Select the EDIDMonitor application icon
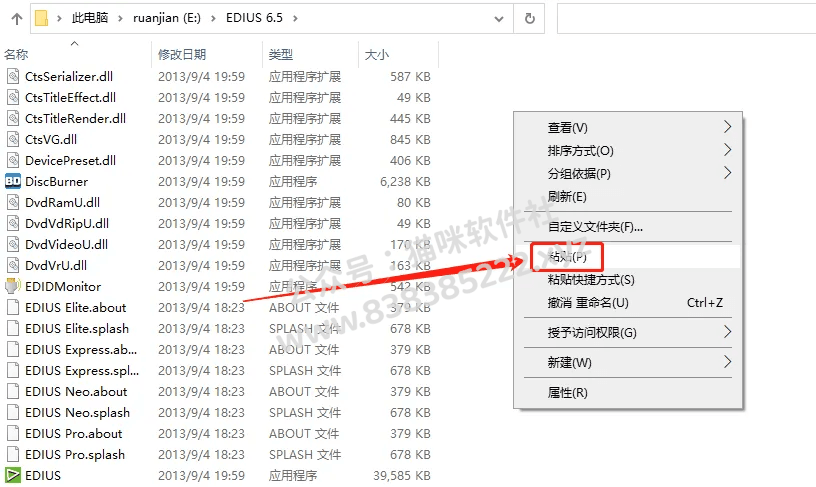The width and height of the screenshot is (816, 487). tap(13, 287)
